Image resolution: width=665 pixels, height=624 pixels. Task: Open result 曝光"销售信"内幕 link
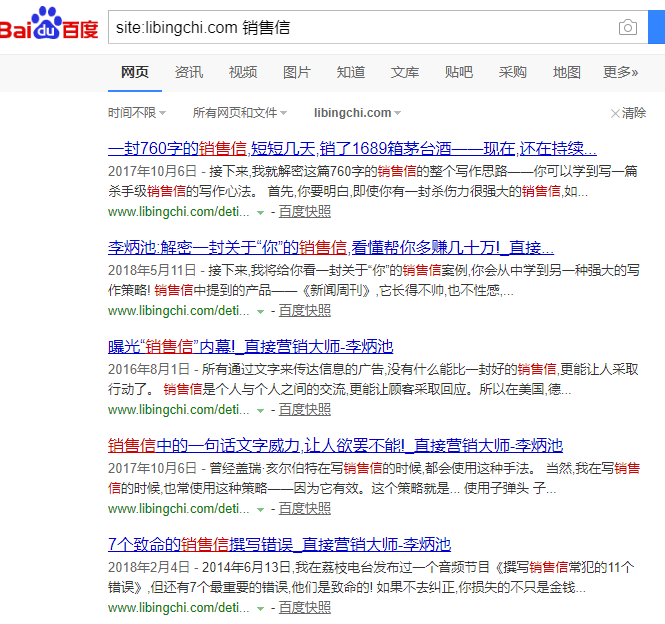pos(251,347)
